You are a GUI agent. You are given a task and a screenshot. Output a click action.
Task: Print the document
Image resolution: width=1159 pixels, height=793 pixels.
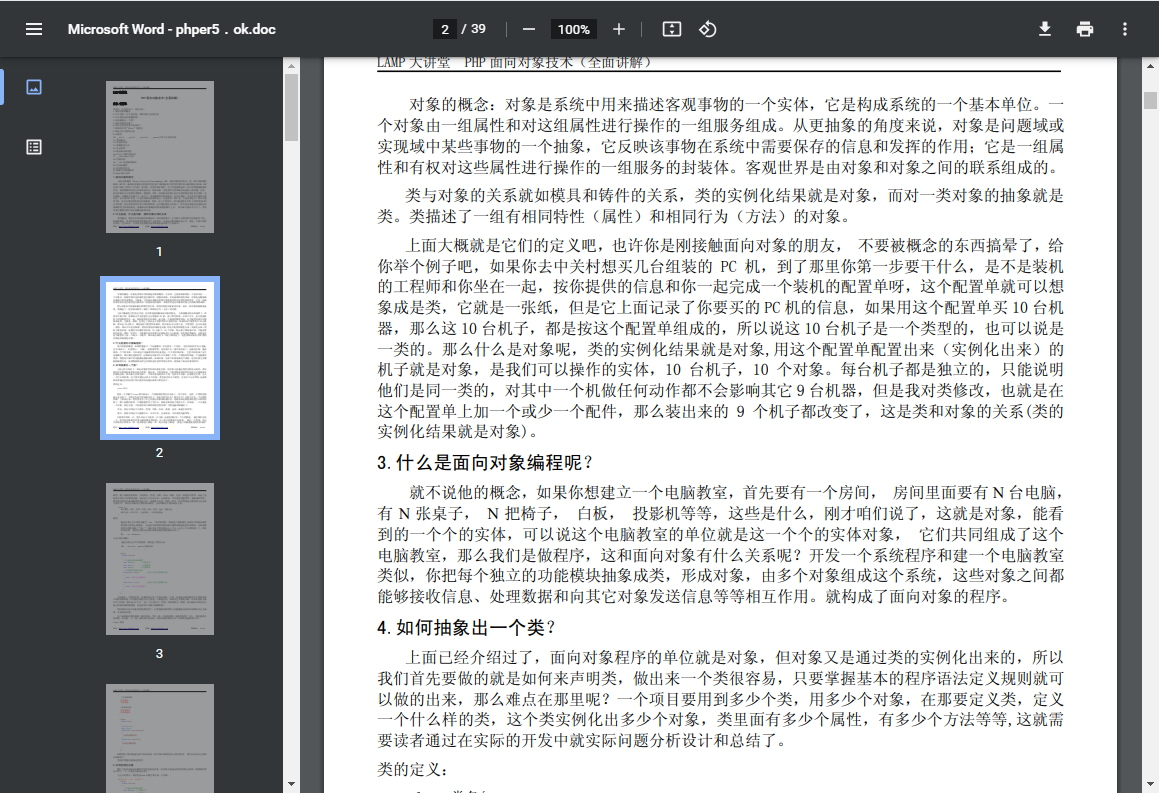[x=1084, y=30]
